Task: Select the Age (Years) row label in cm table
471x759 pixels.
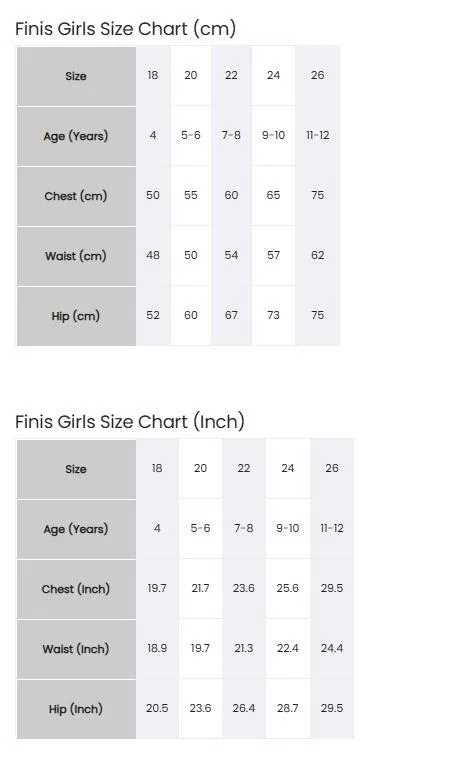Action: (76, 136)
